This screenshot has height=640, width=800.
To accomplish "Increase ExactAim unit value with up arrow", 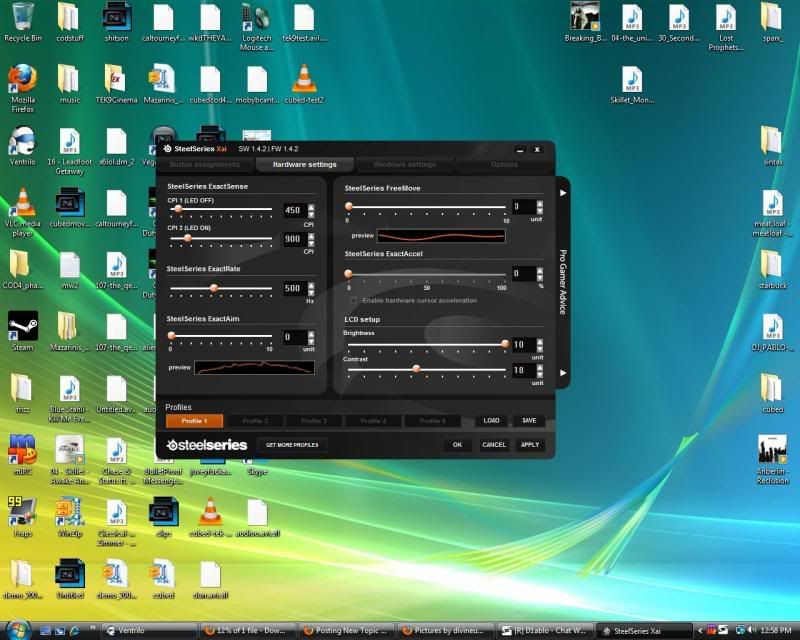I will pos(311,334).
